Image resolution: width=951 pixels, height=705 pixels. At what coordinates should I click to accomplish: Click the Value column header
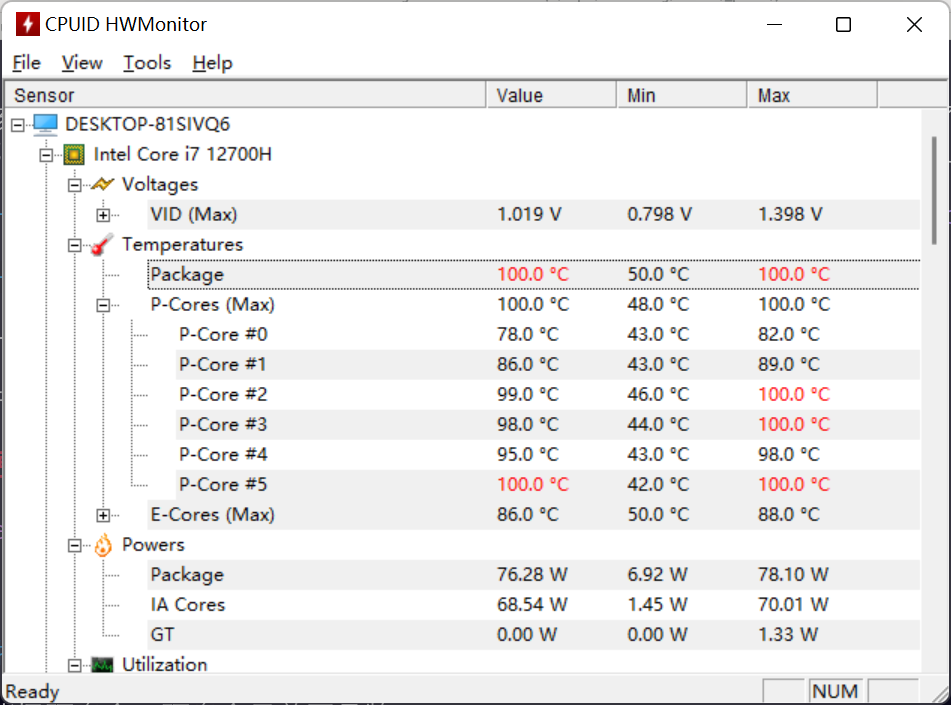pyautogui.click(x=551, y=95)
